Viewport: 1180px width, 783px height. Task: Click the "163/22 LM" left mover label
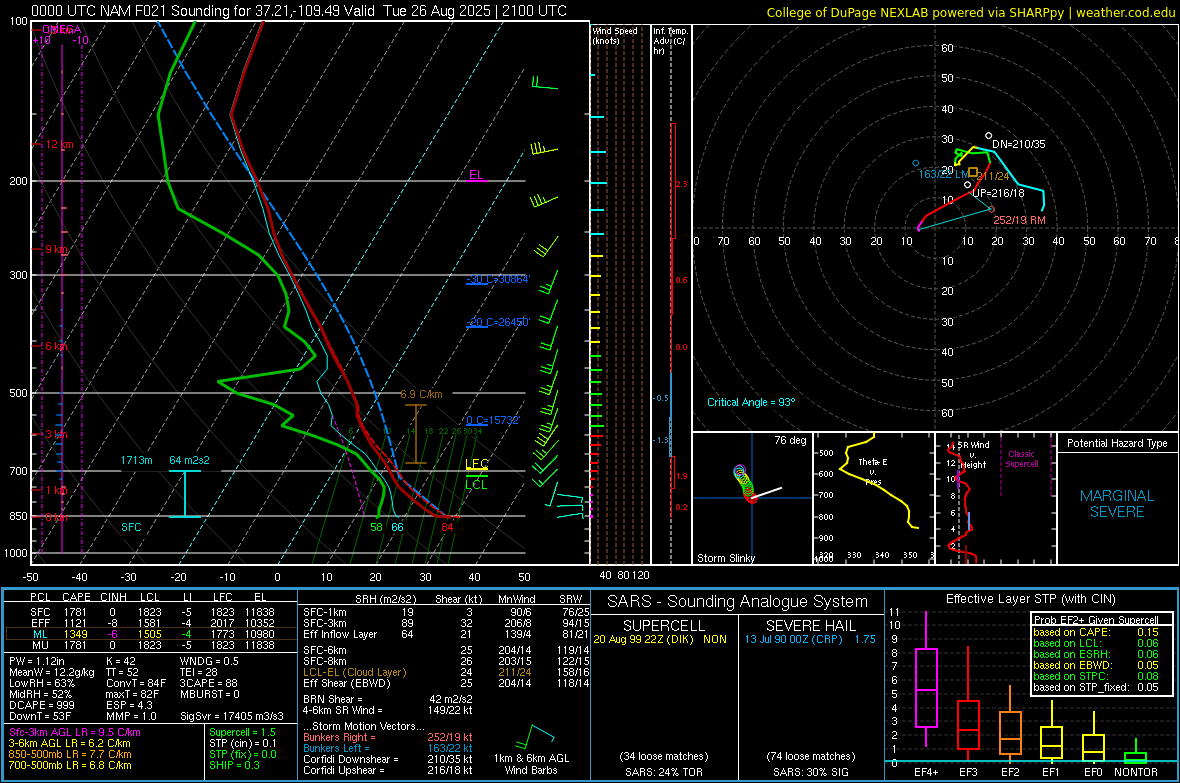pos(944,174)
